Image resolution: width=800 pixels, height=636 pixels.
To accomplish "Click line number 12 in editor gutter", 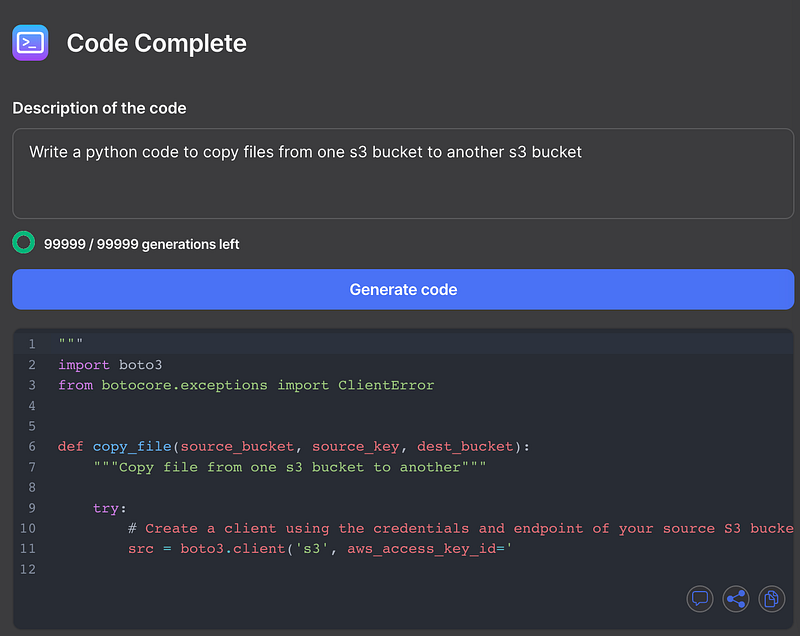I will point(27,569).
